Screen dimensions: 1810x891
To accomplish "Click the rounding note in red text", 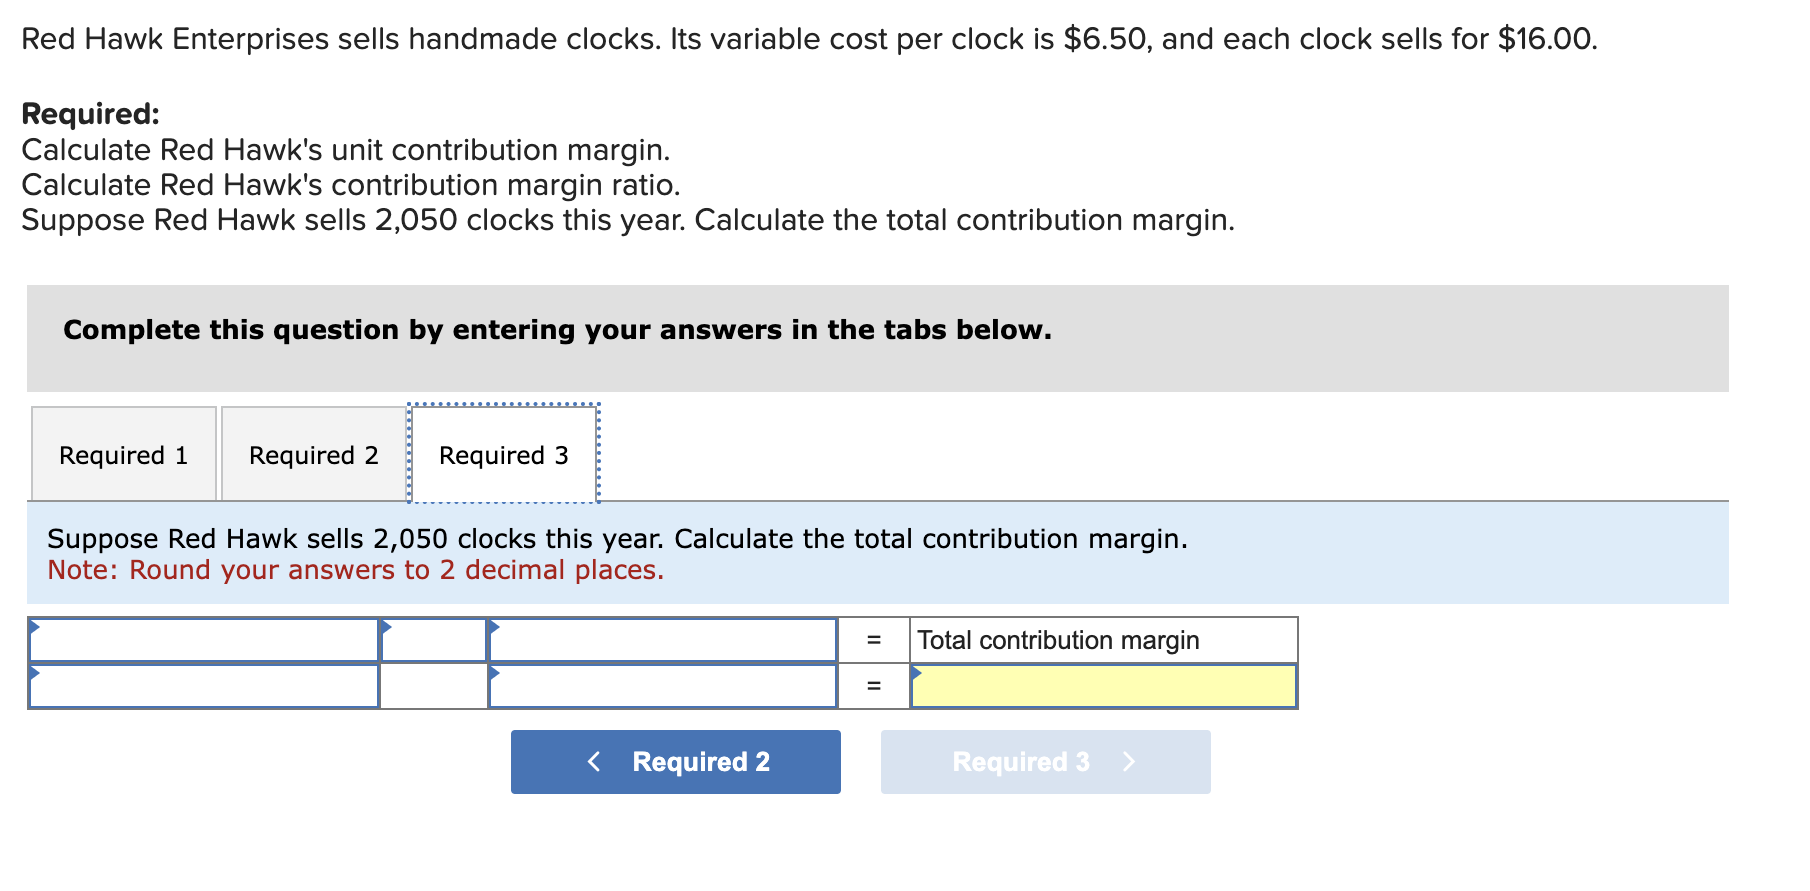I will [x=355, y=570].
